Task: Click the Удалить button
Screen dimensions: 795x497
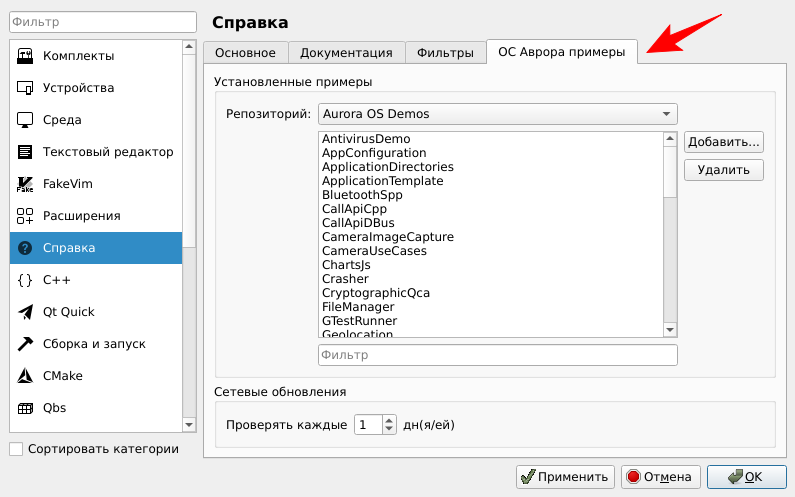Action: tap(723, 170)
